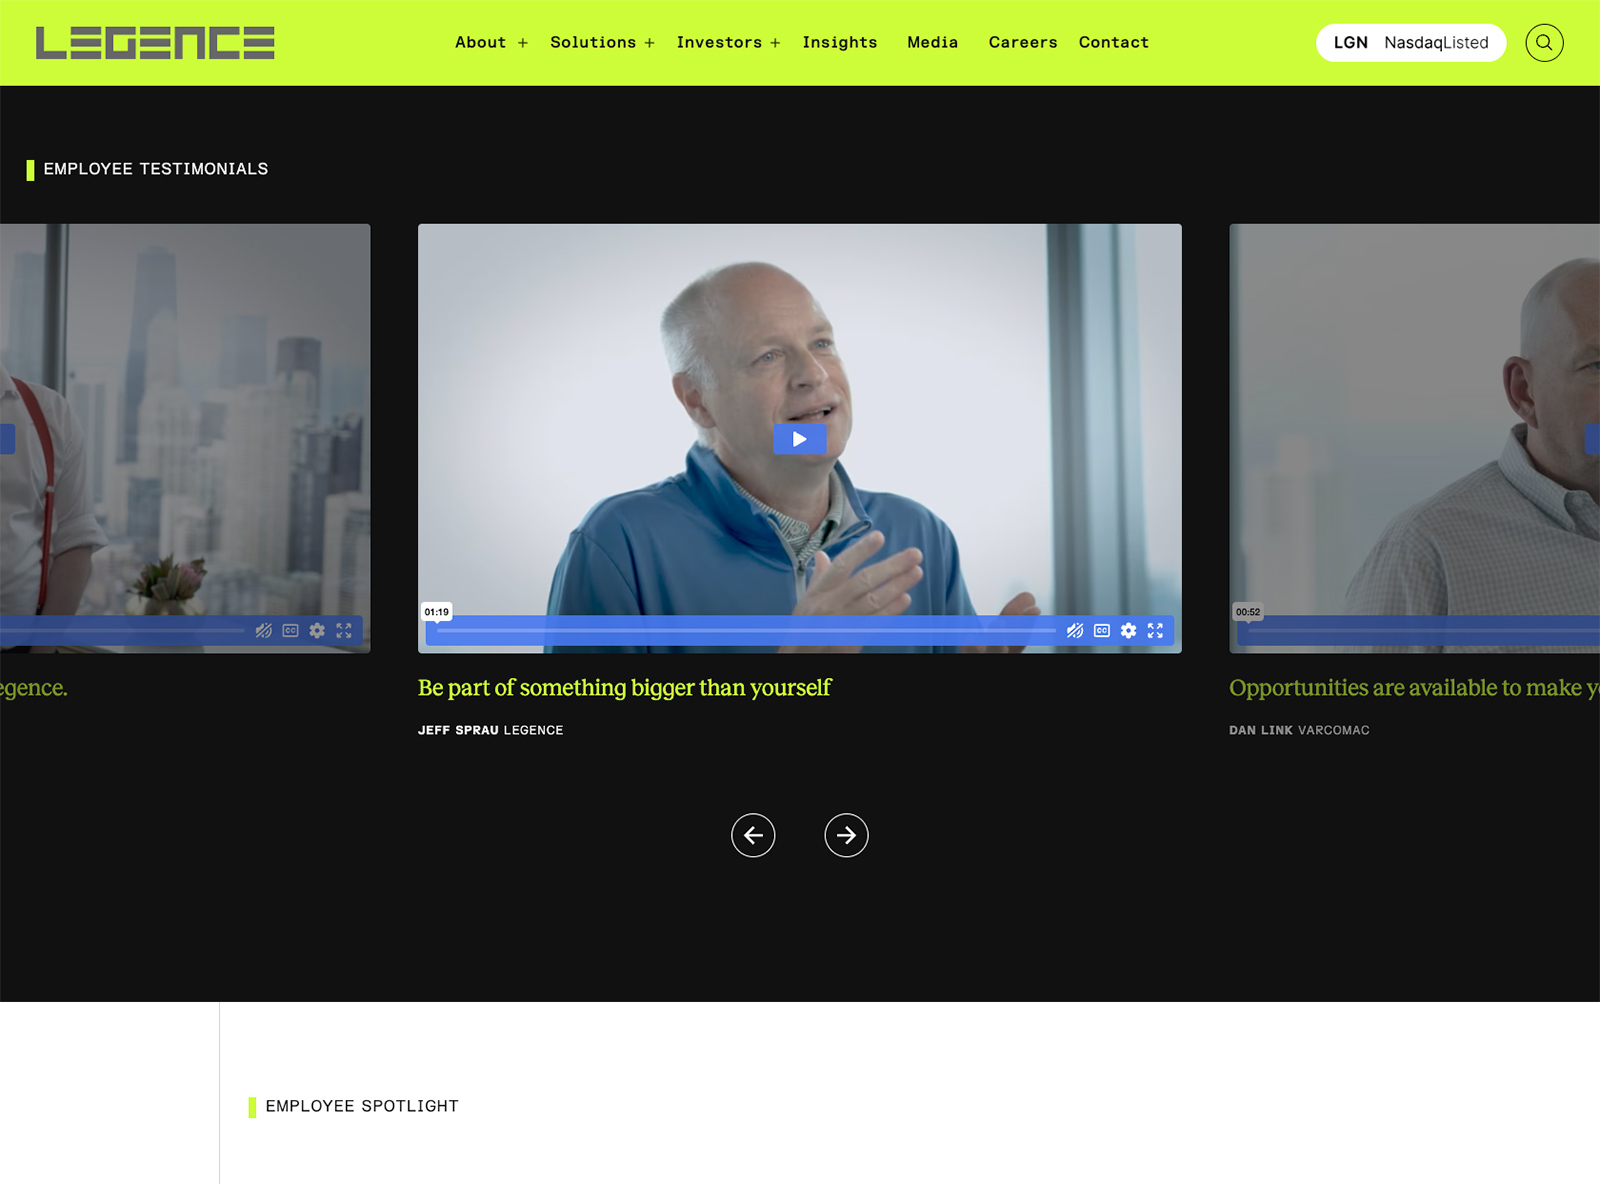The image size is (1600, 1200).
Task: Select the Careers navigation item
Action: coord(1023,43)
